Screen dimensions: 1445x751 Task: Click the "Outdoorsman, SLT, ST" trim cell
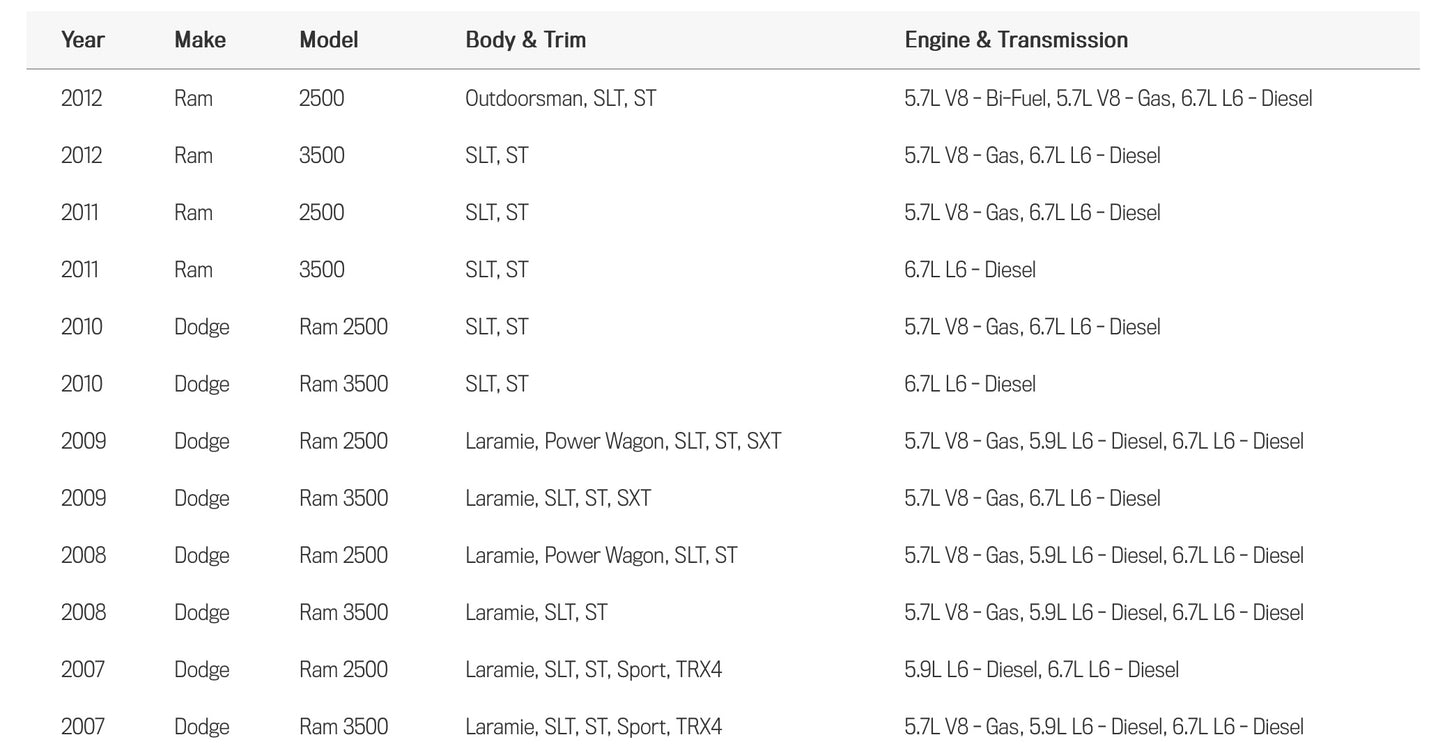point(560,98)
